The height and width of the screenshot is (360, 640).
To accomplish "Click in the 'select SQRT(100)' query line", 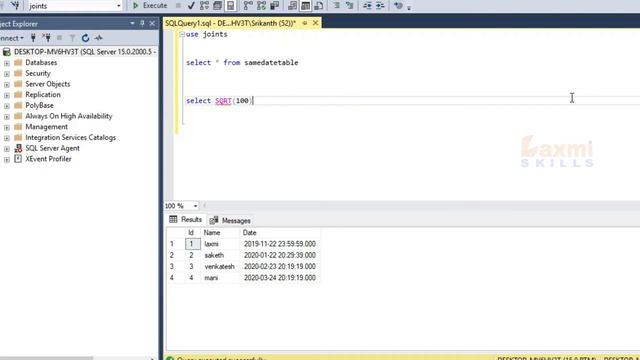I will (219, 101).
